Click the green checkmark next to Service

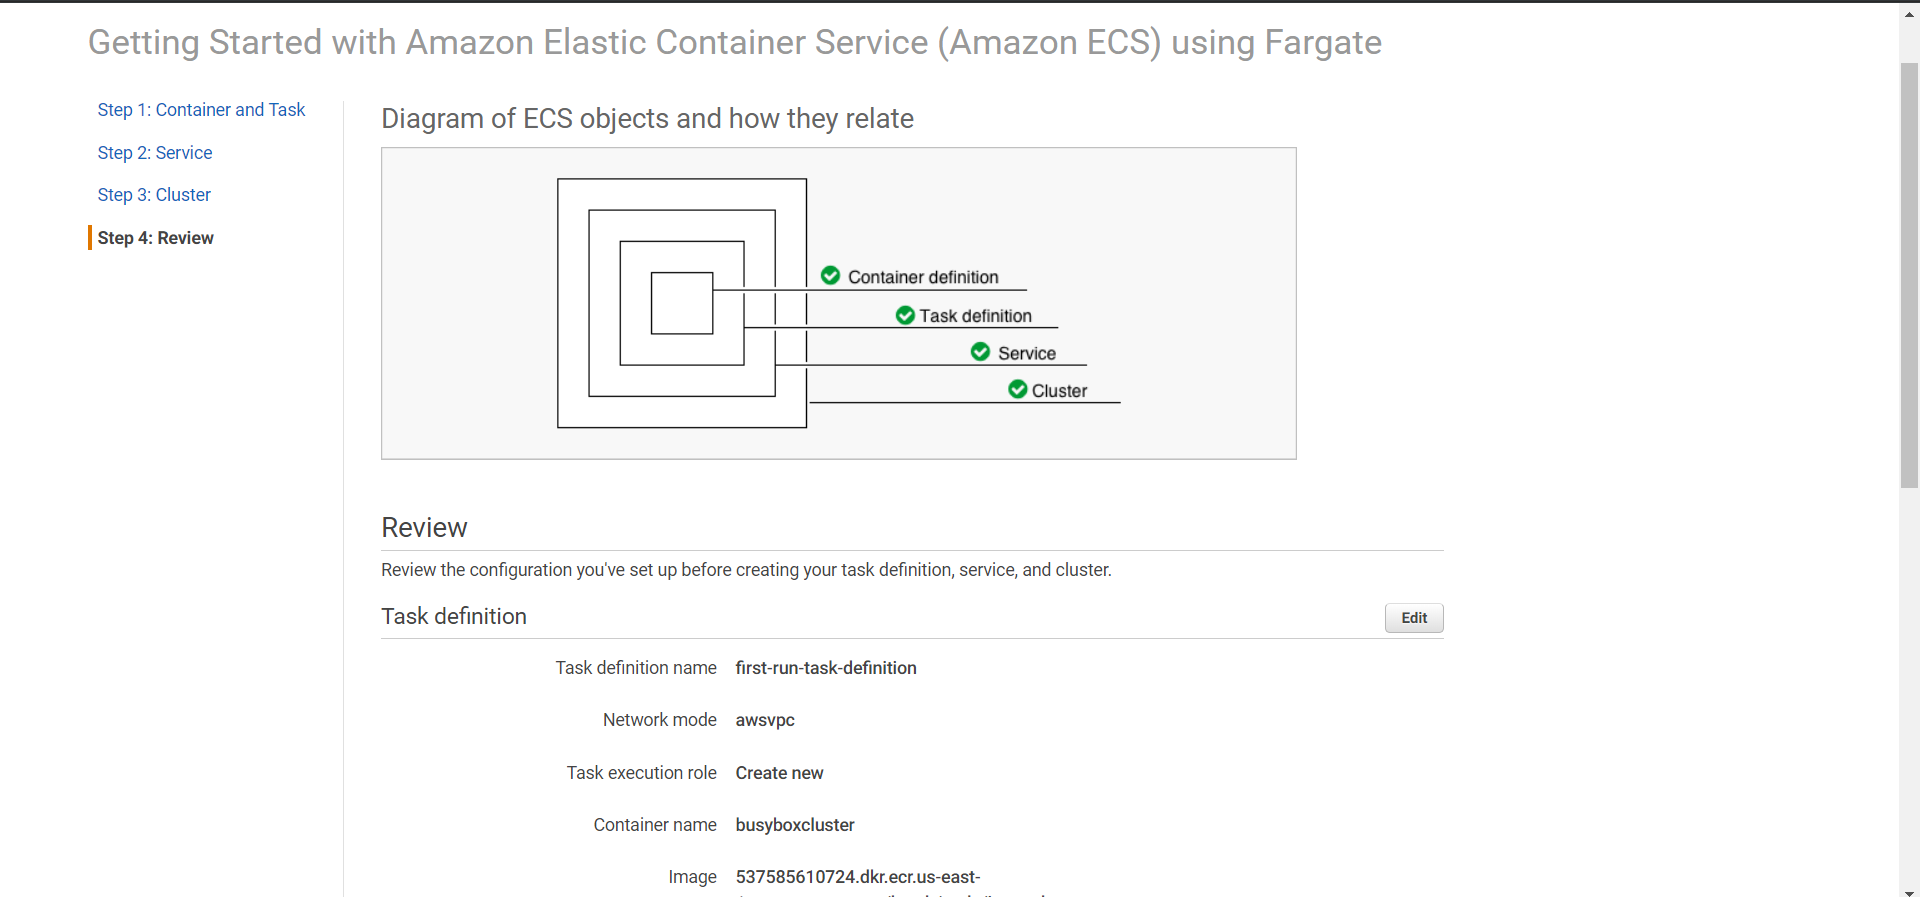(980, 352)
